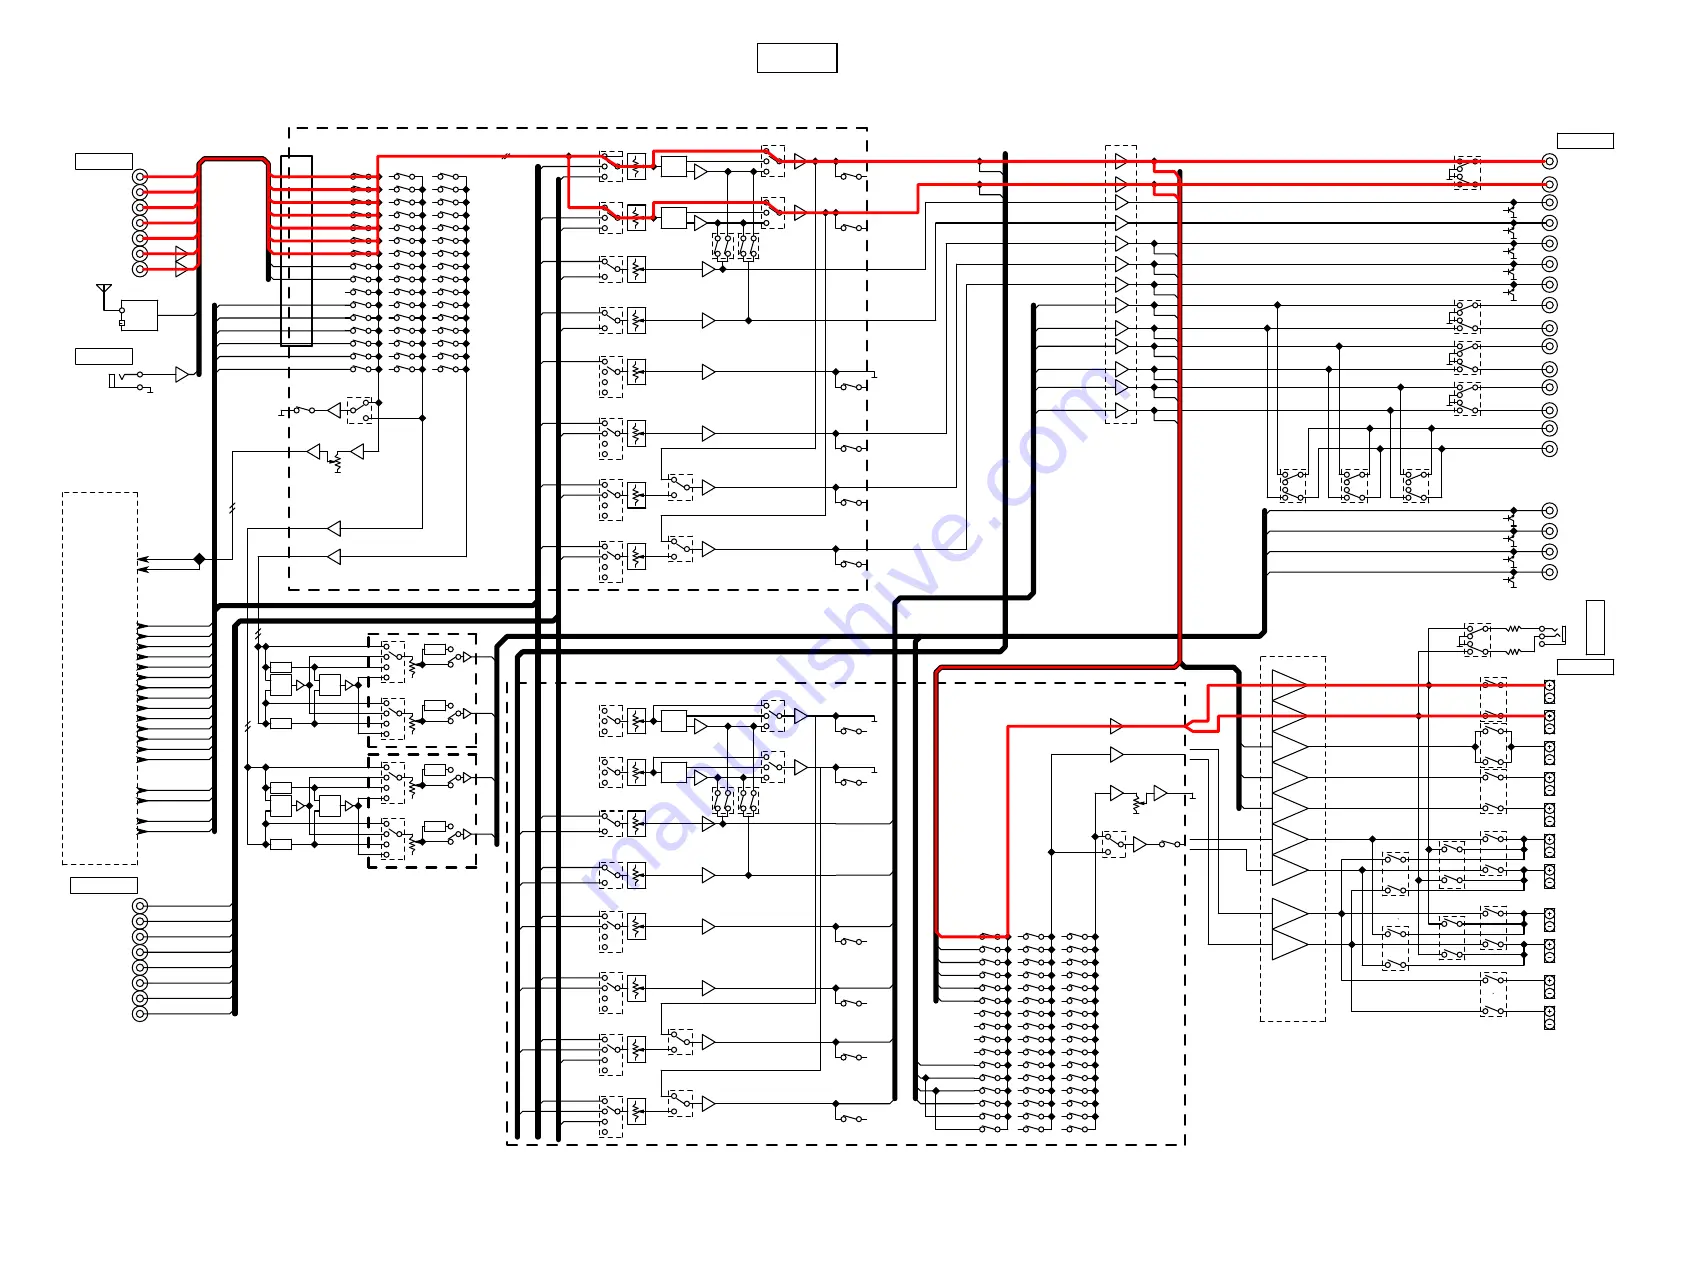Image resolution: width=1701 pixels, height=1263 pixels.
Task: Click the antenna symbol on the left
Action: click(x=104, y=294)
